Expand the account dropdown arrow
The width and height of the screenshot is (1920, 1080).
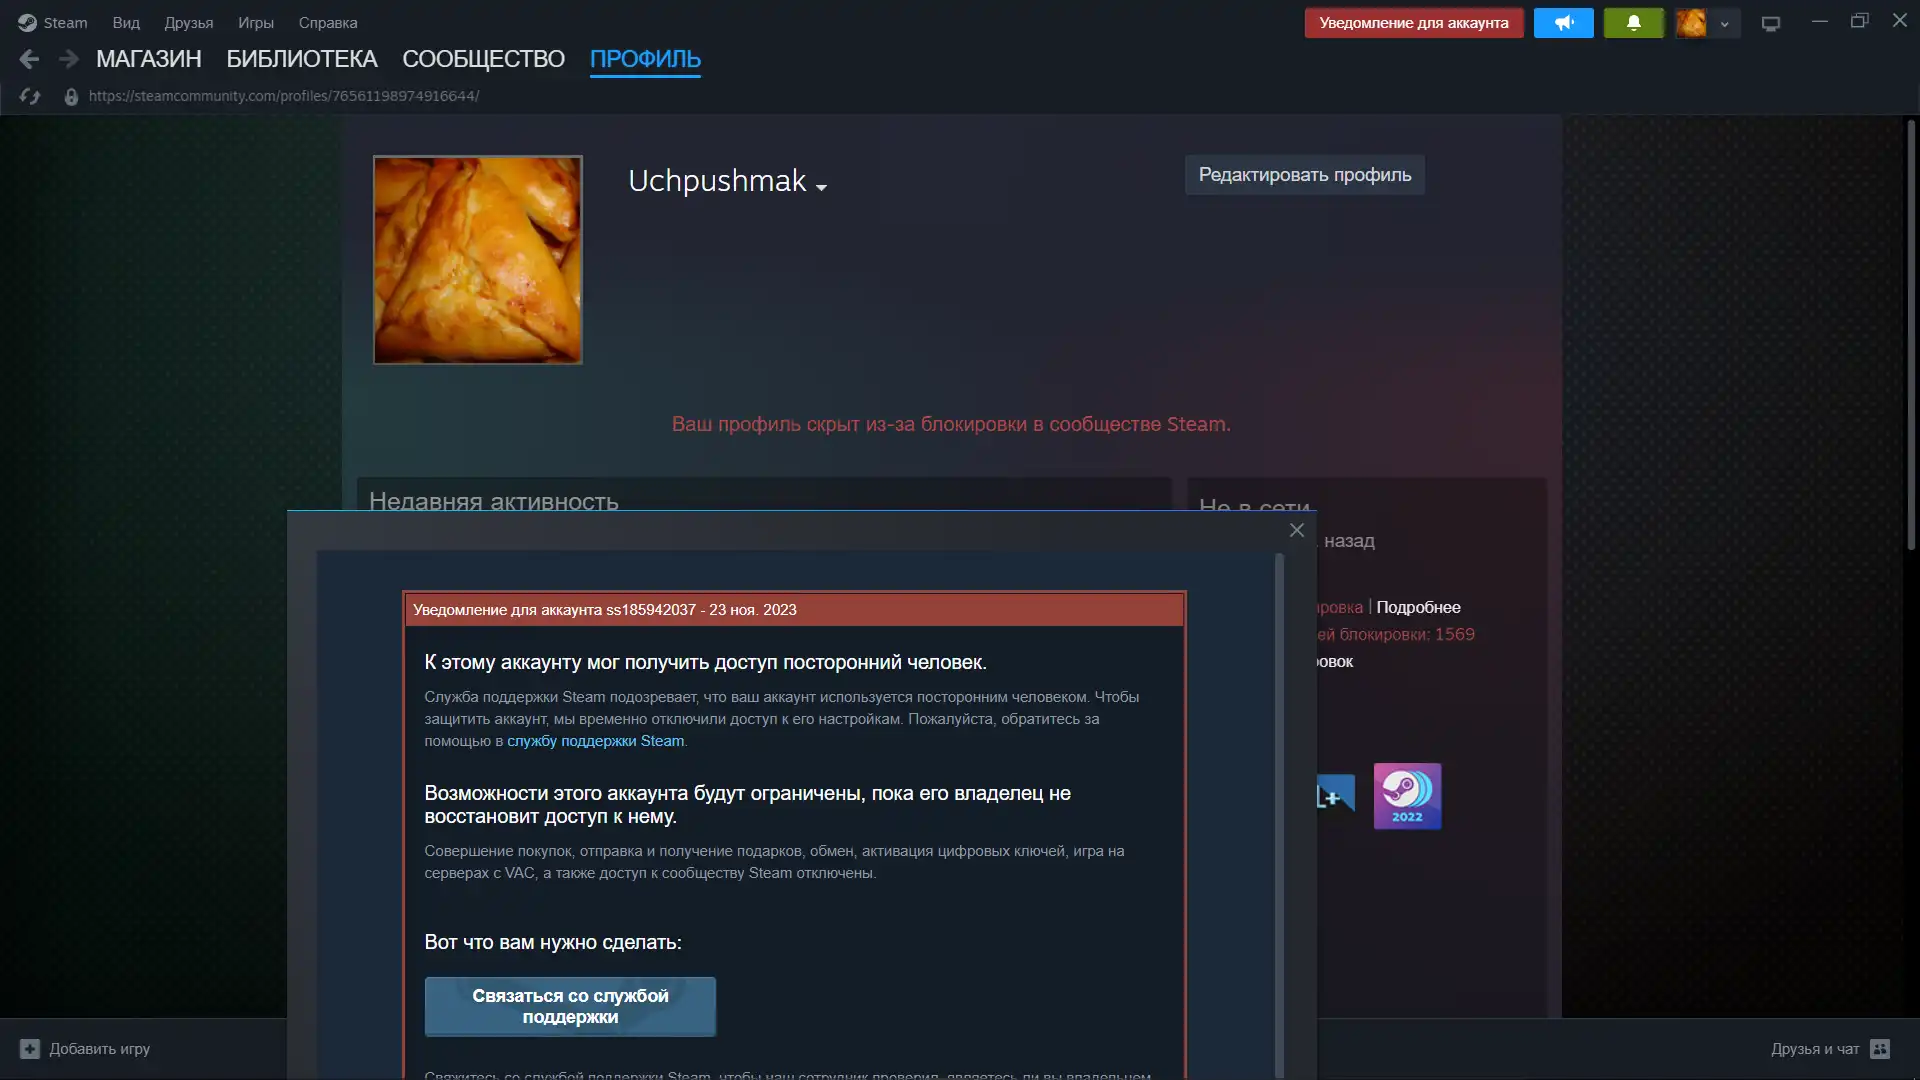click(1724, 23)
